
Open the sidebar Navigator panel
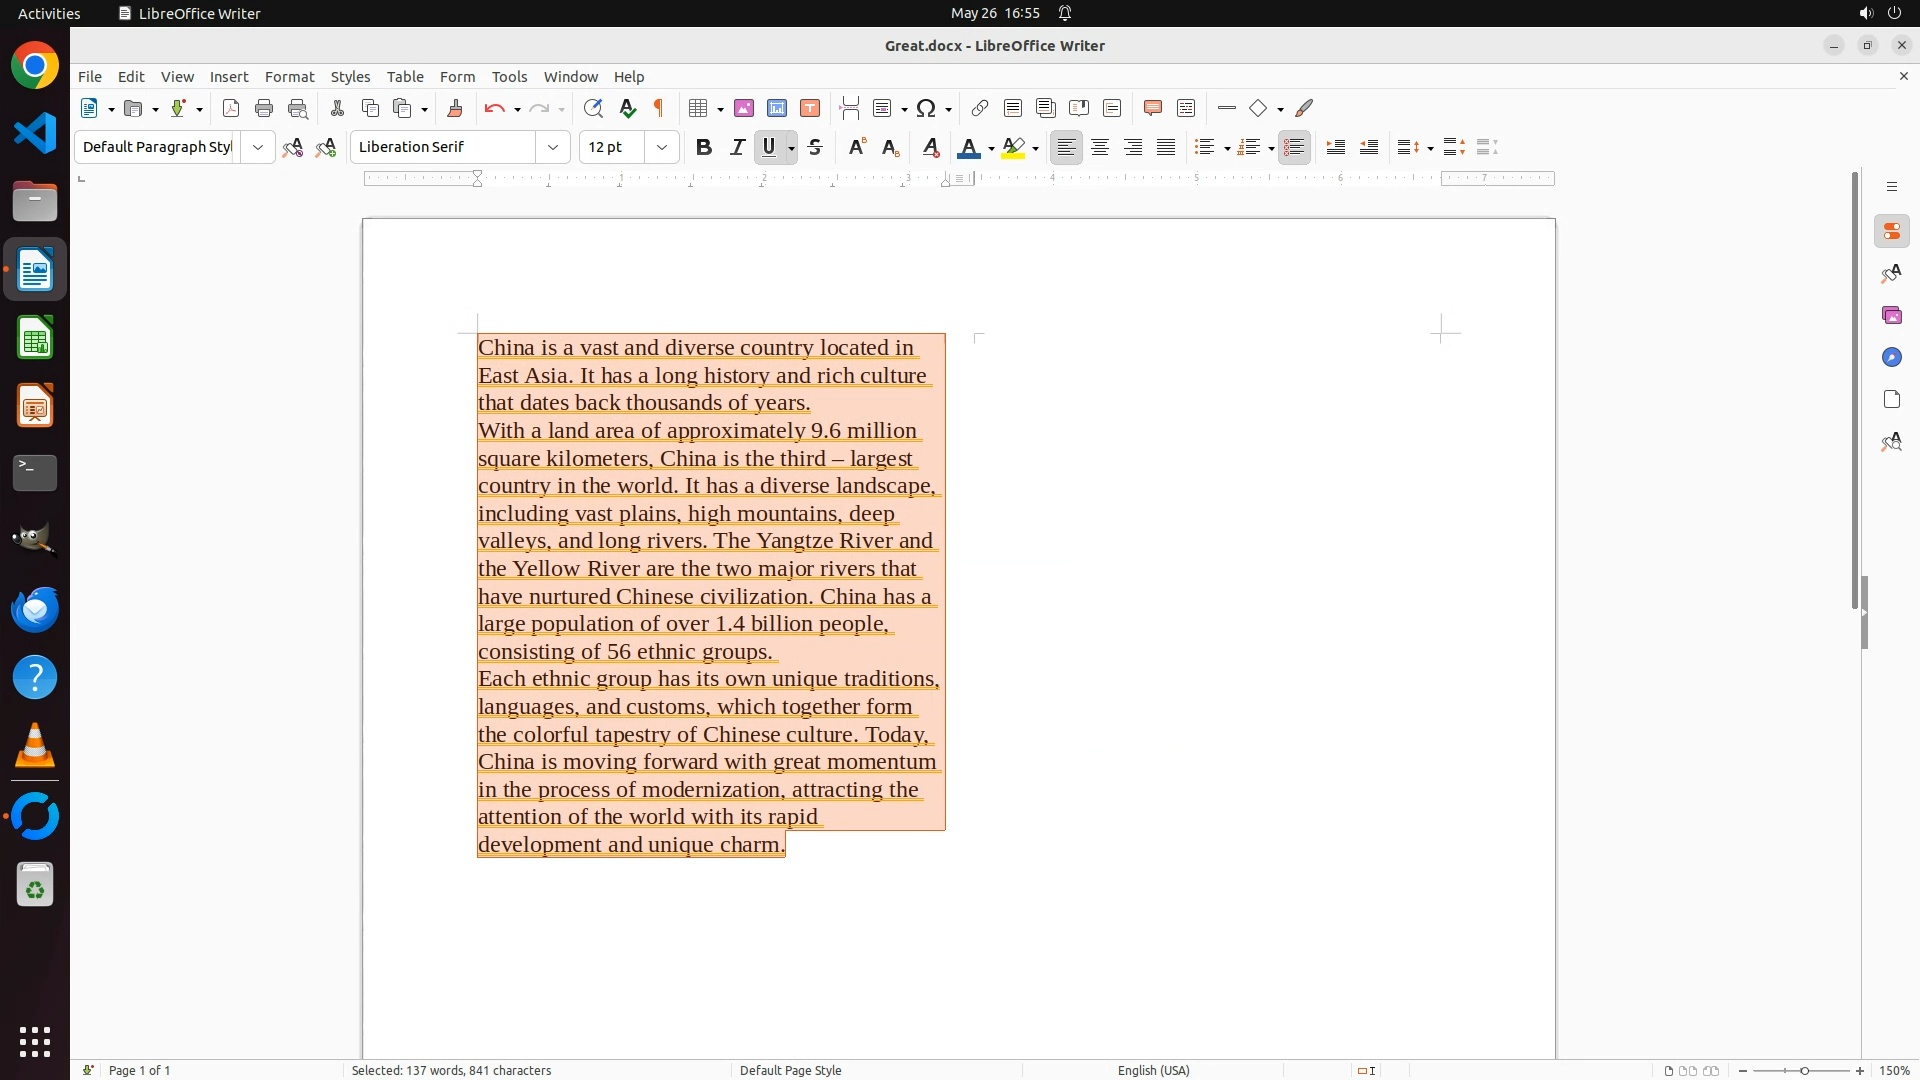[1891, 357]
